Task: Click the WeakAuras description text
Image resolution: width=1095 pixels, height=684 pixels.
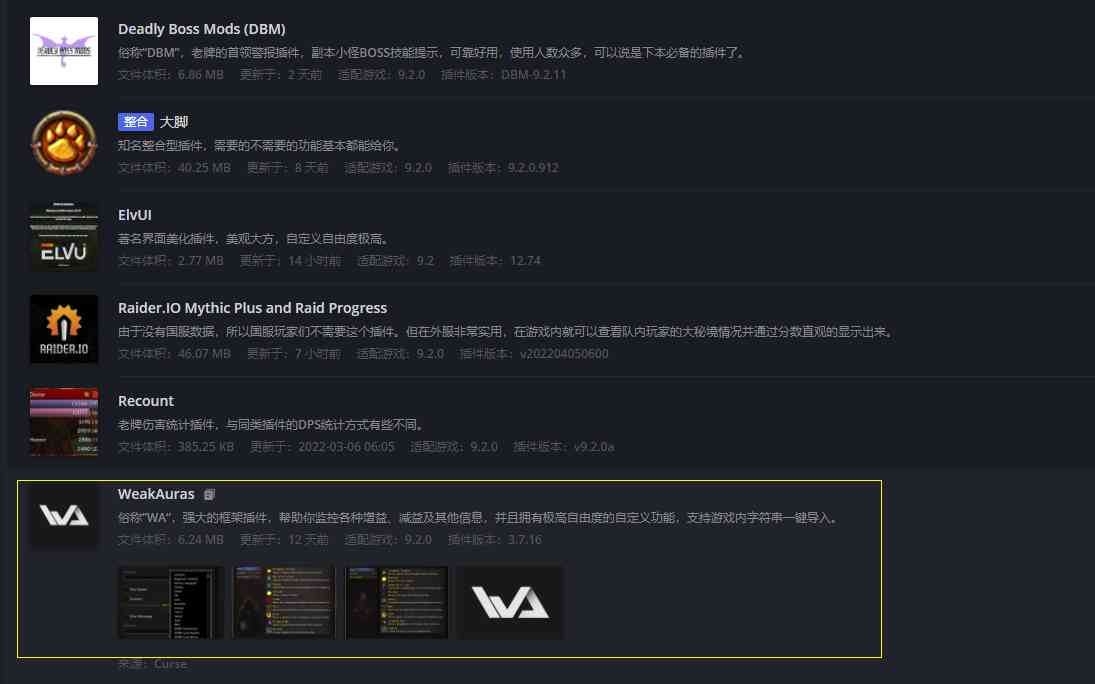Action: tap(478, 518)
